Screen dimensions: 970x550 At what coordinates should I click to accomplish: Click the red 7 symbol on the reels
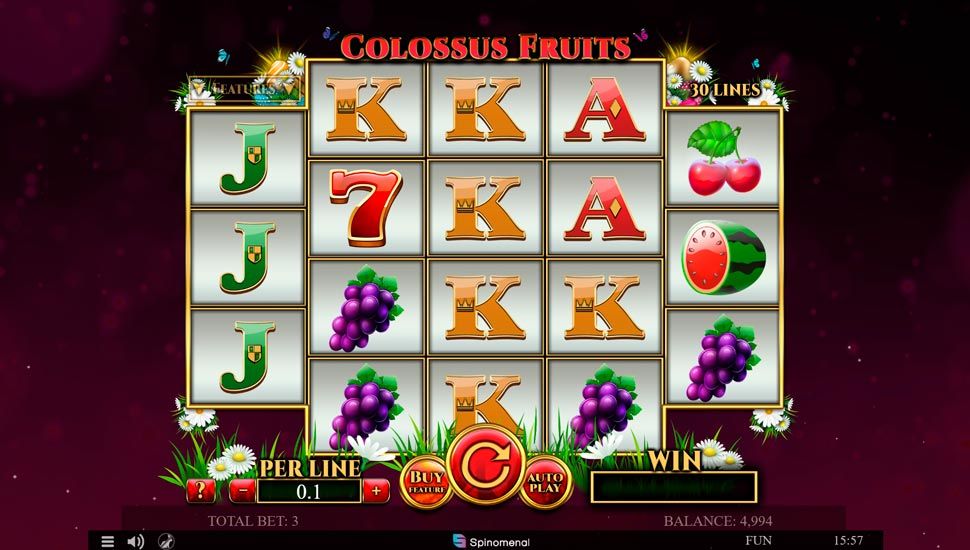tap(366, 207)
